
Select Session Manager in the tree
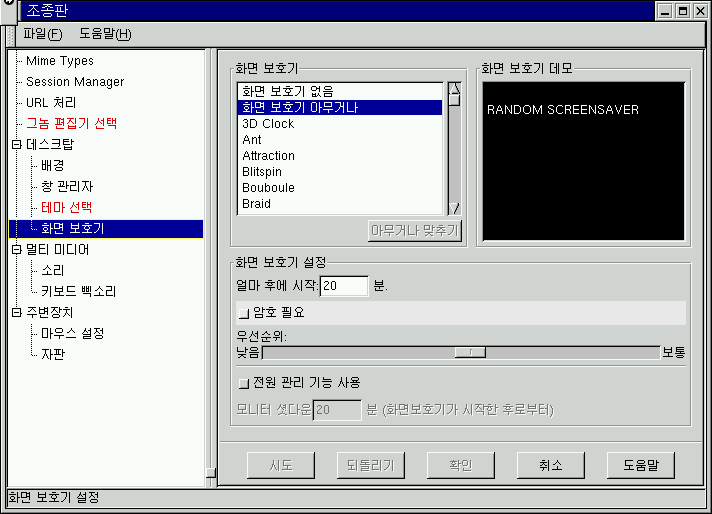click(75, 82)
